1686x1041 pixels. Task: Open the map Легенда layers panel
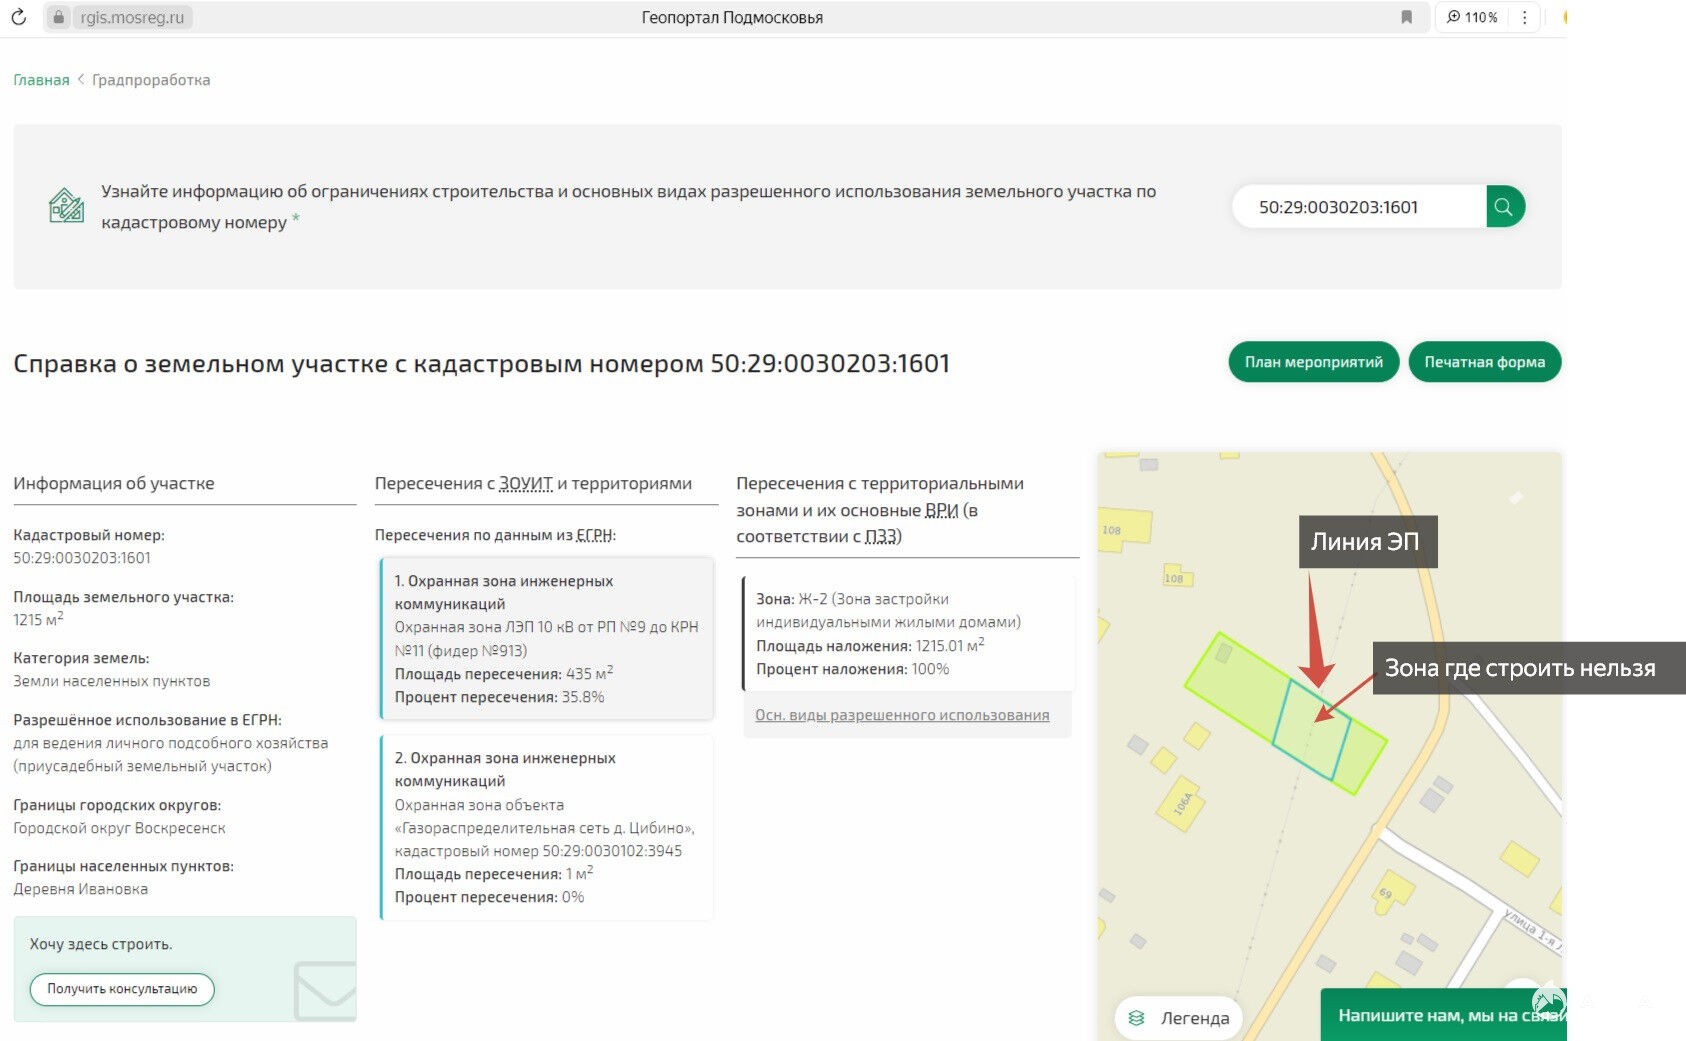pos(1180,1018)
